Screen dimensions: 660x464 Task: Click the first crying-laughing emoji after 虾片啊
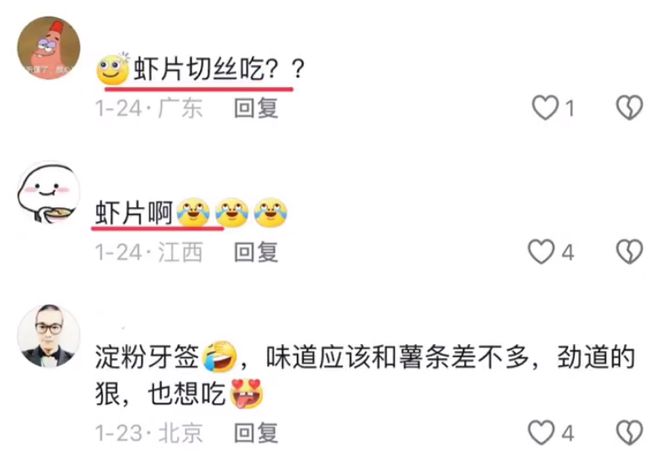click(x=193, y=212)
